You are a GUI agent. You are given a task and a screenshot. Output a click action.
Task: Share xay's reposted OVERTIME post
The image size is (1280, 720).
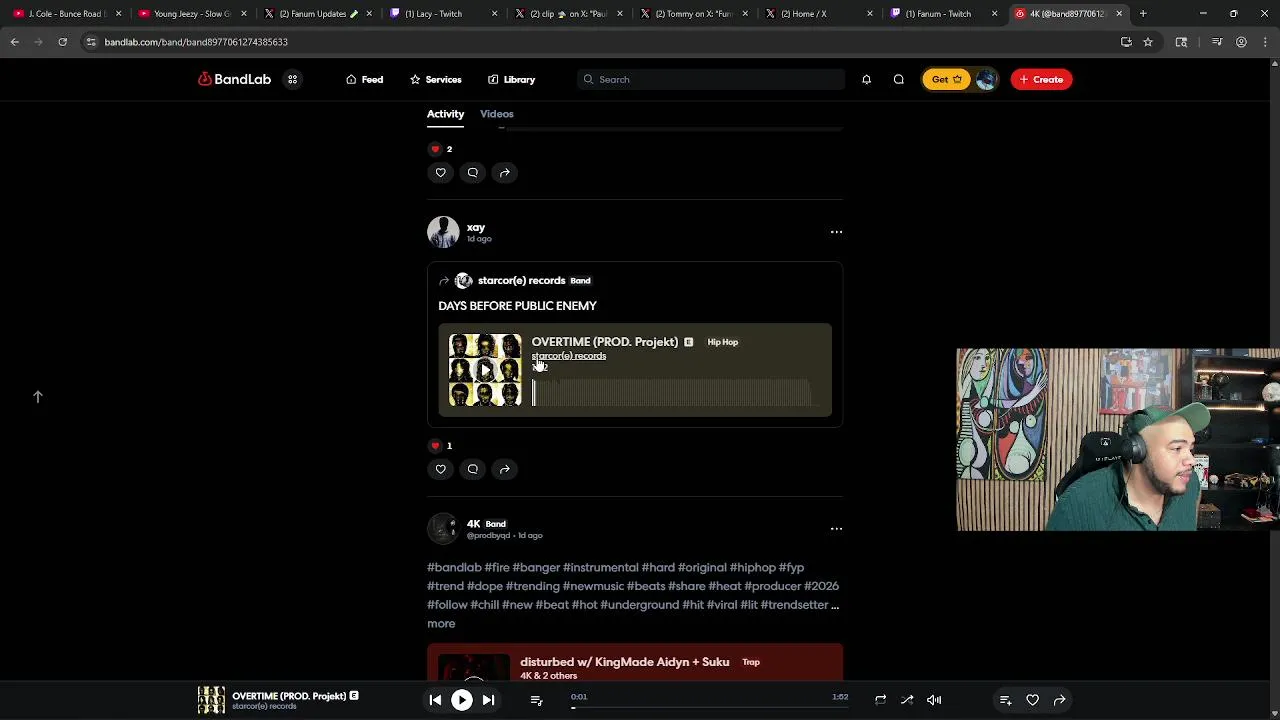pos(504,469)
